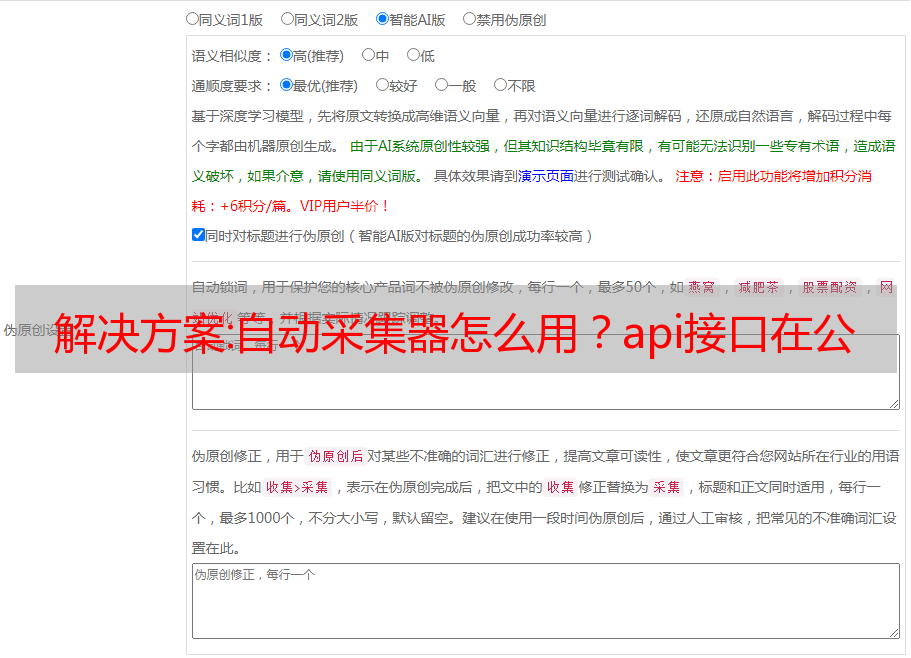Set 通顺度要求 to 较好

[382, 85]
